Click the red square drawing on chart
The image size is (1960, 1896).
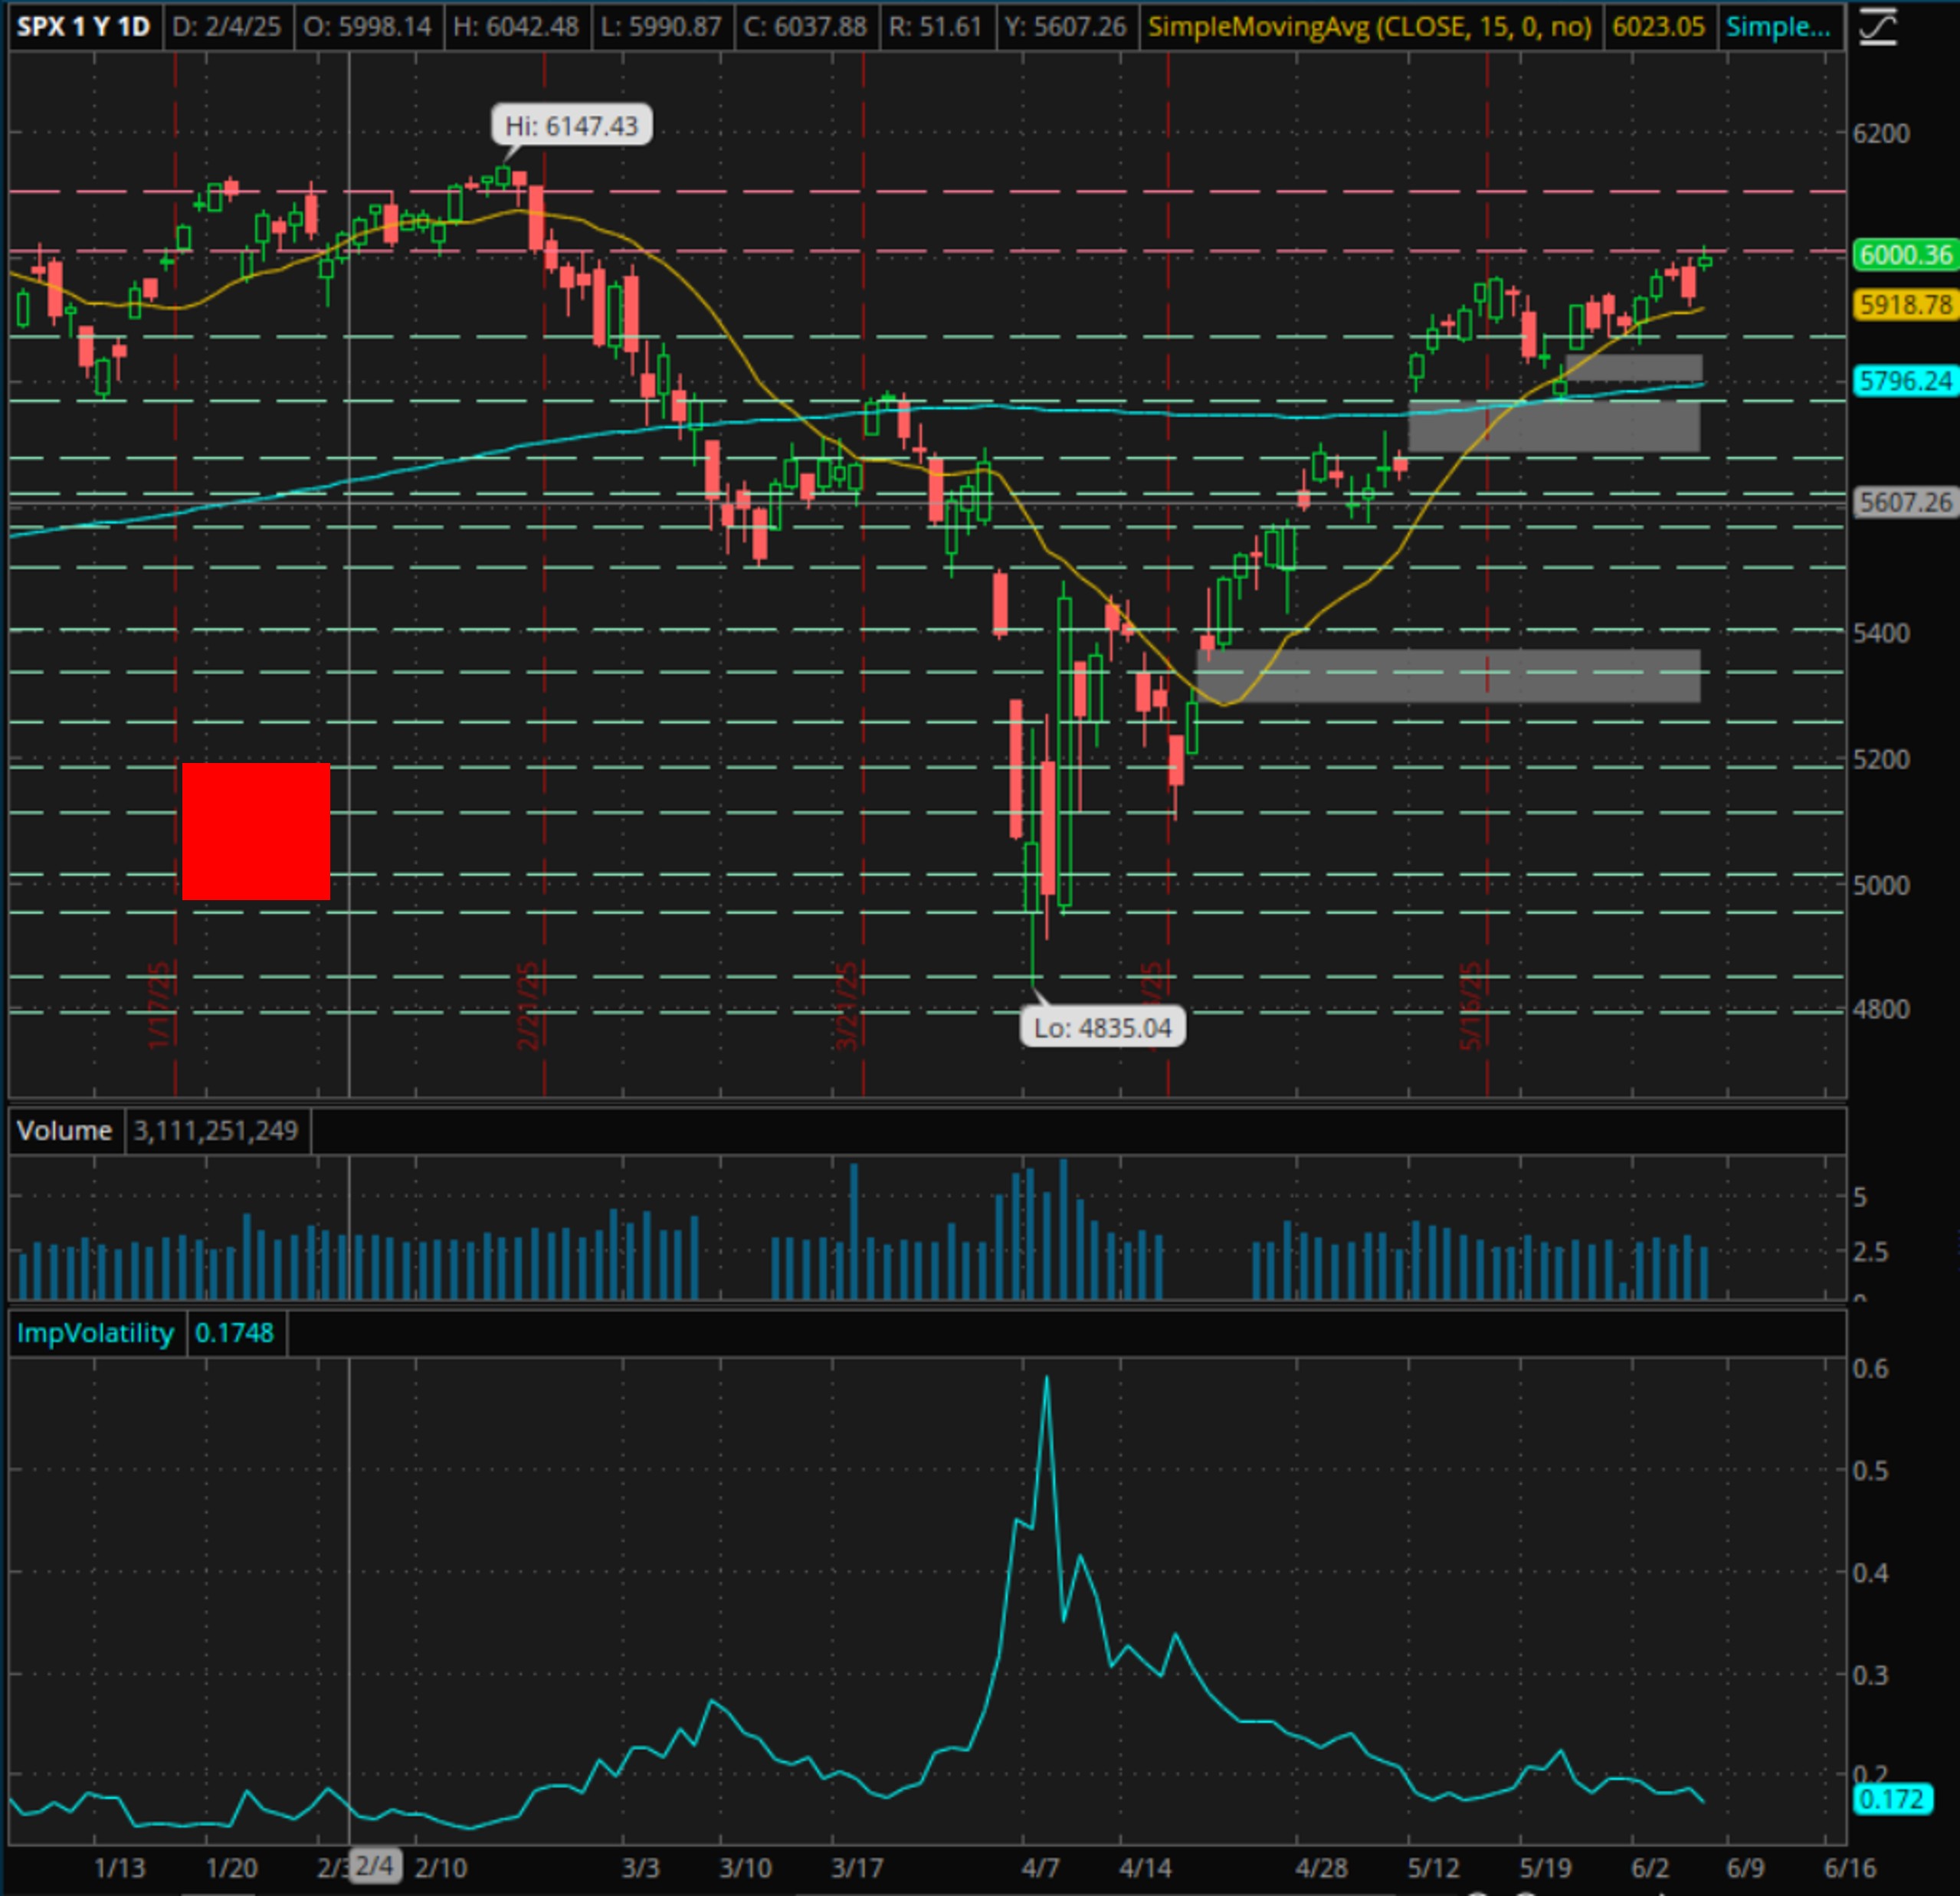tap(256, 831)
